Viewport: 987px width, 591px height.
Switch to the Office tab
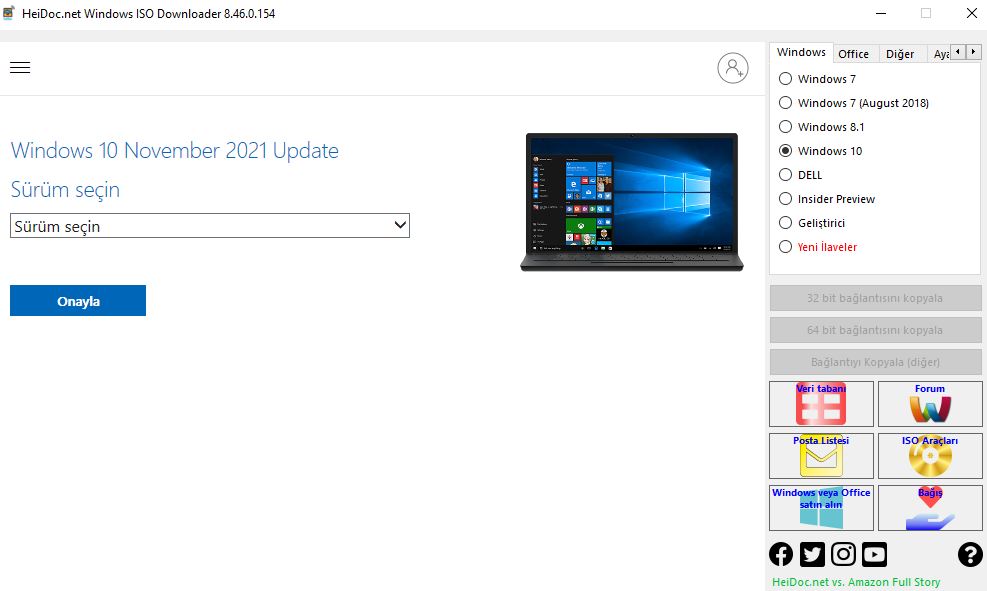coord(854,54)
